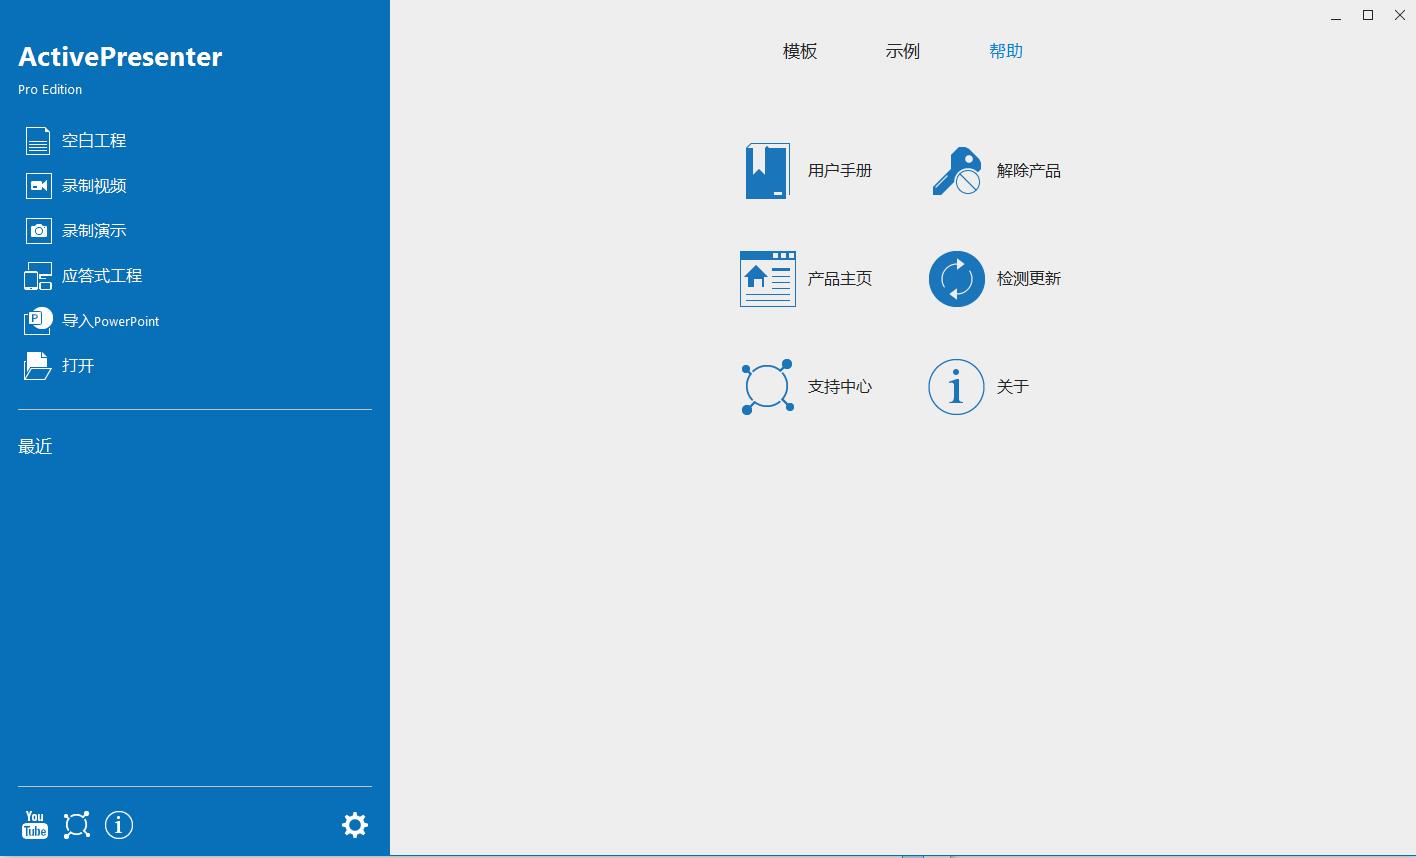Click the 最近 recent section heading
The width and height of the screenshot is (1416, 858).
pyautogui.click(x=35, y=447)
